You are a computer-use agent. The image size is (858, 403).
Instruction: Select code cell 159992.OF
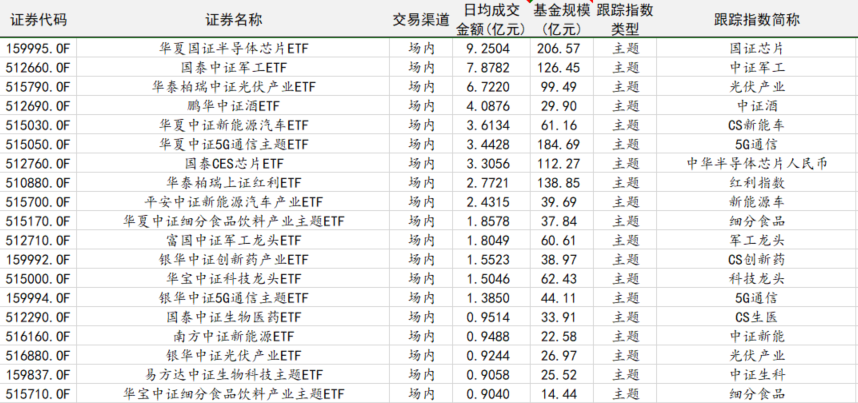(x=38, y=260)
